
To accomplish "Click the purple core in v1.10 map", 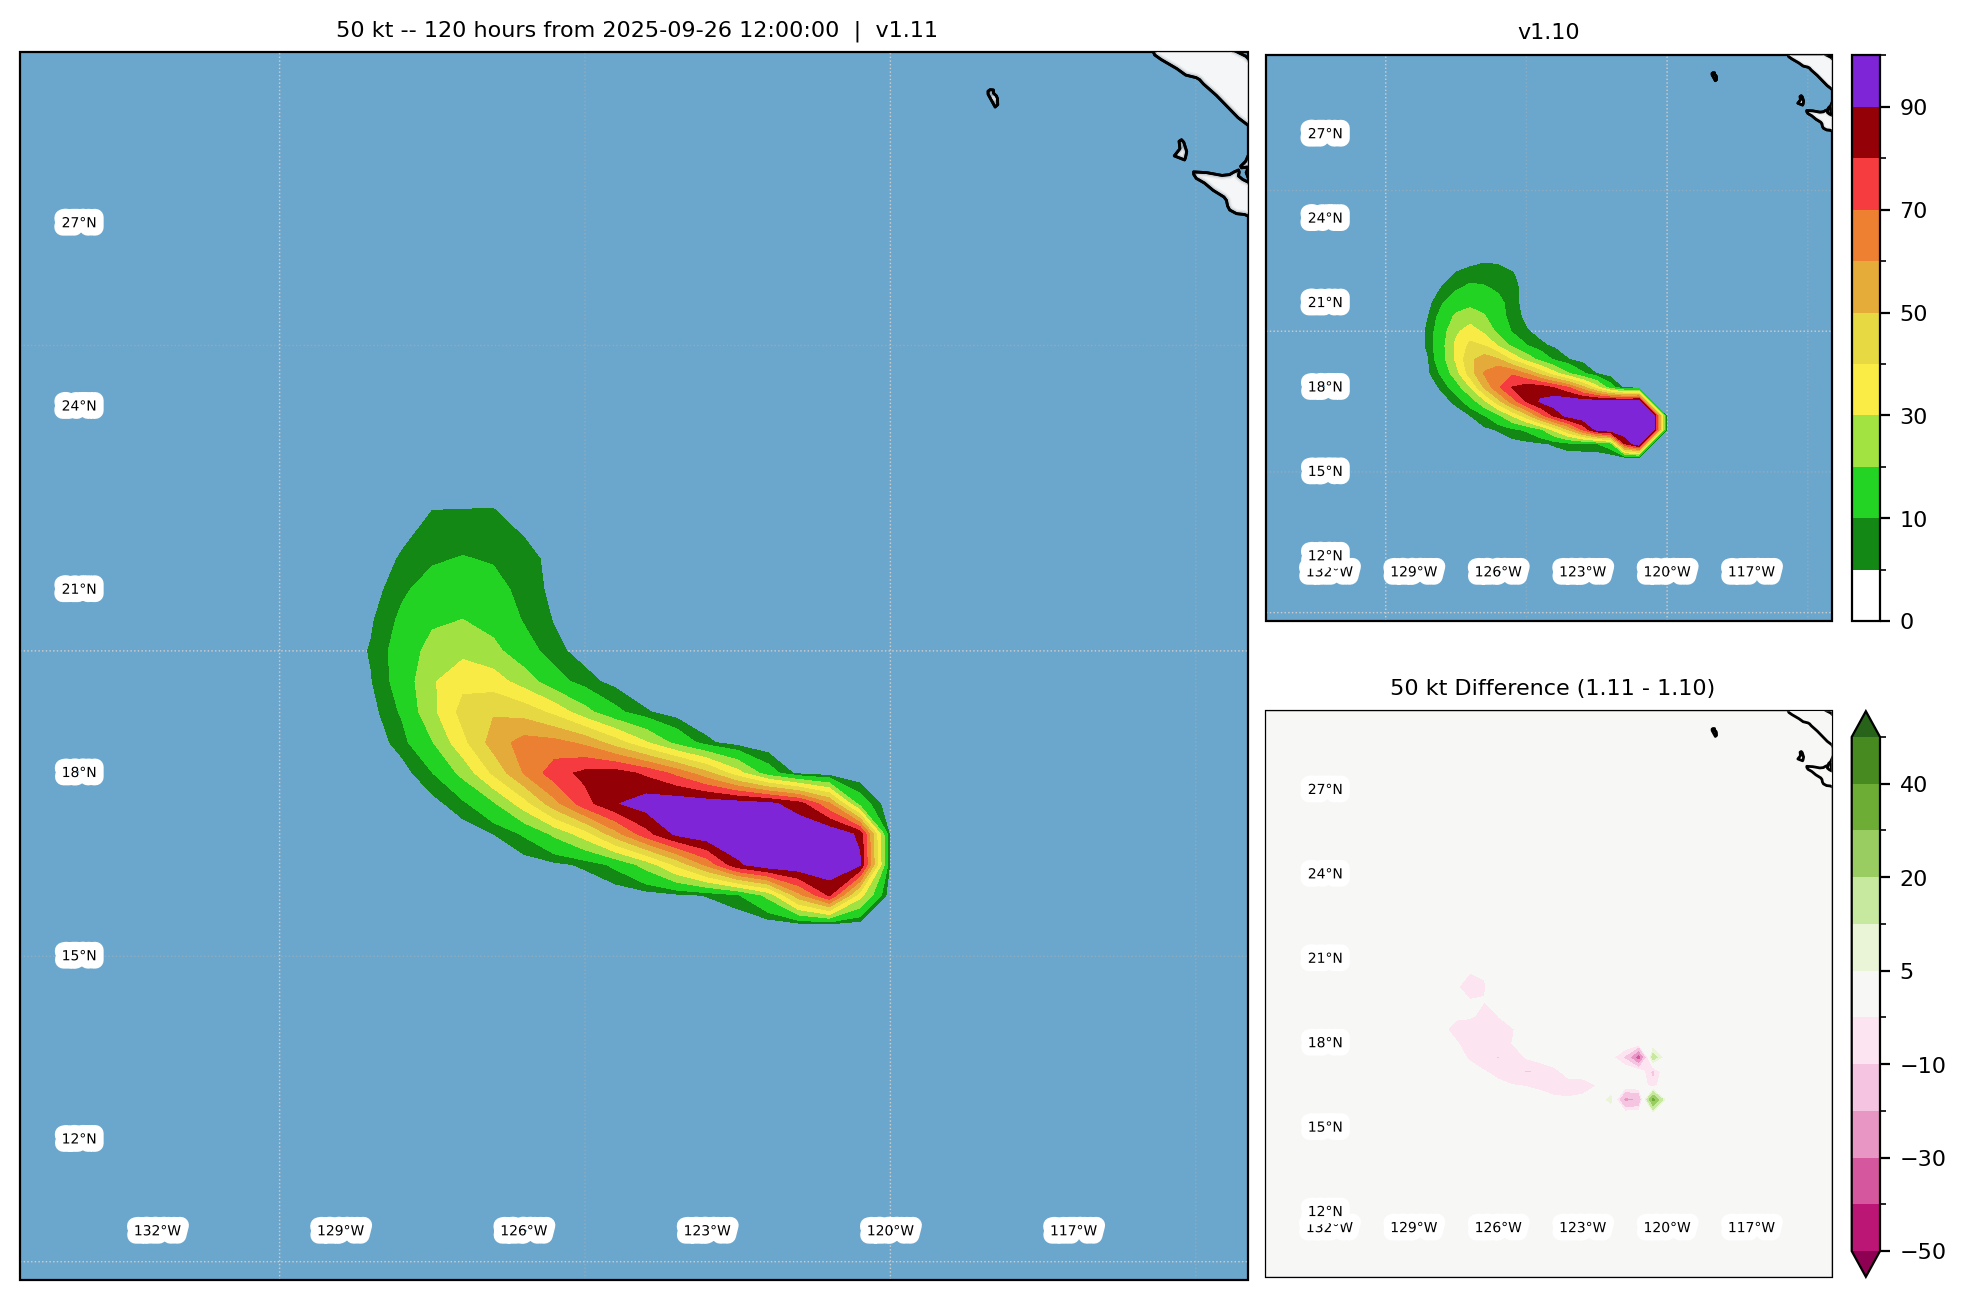I will [1612, 415].
